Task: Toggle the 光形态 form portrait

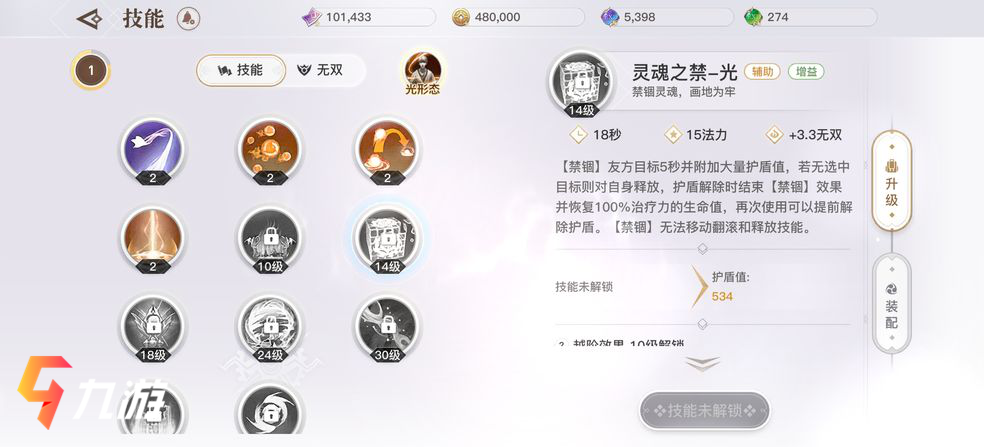Action: (x=422, y=73)
